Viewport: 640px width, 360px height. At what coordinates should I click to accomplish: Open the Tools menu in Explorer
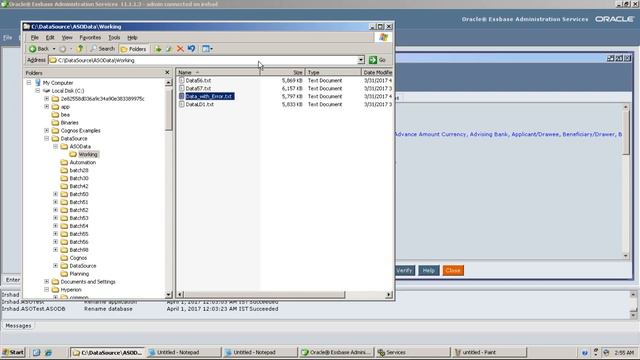click(114, 38)
